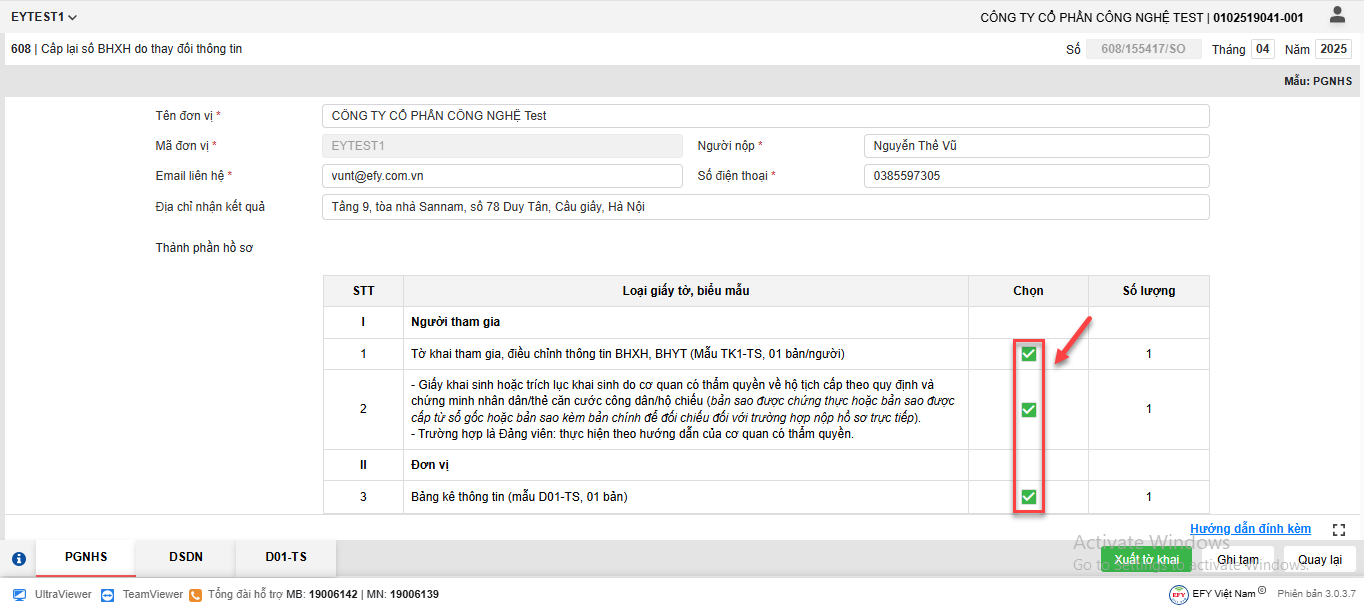
Task: Click the green Xuất tờ khai button
Action: [1146, 559]
